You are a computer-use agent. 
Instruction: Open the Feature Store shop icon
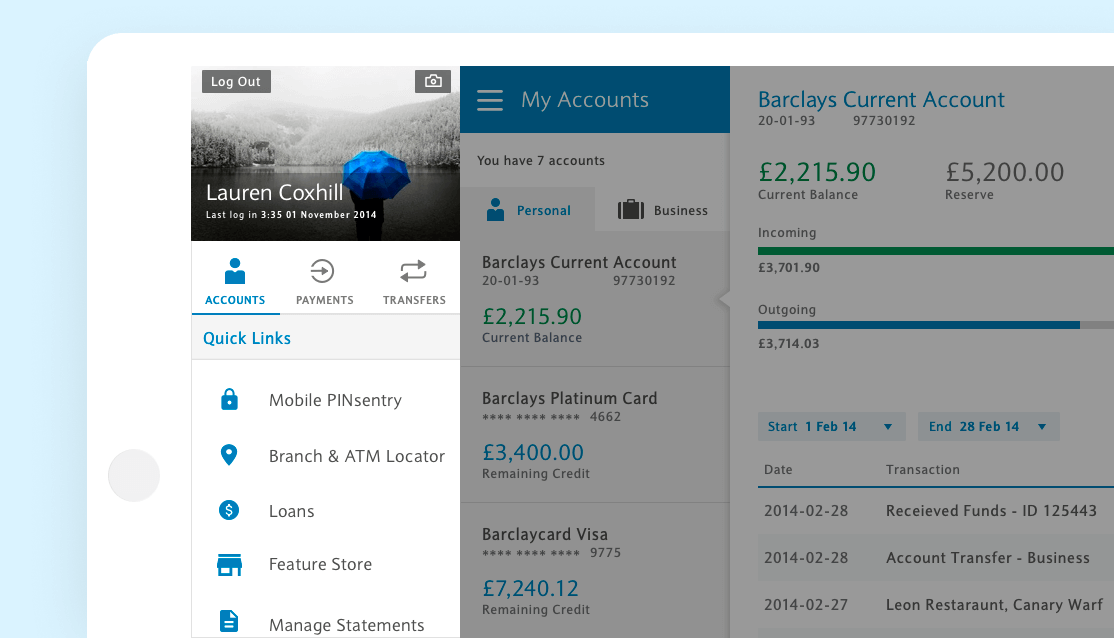pos(229,565)
